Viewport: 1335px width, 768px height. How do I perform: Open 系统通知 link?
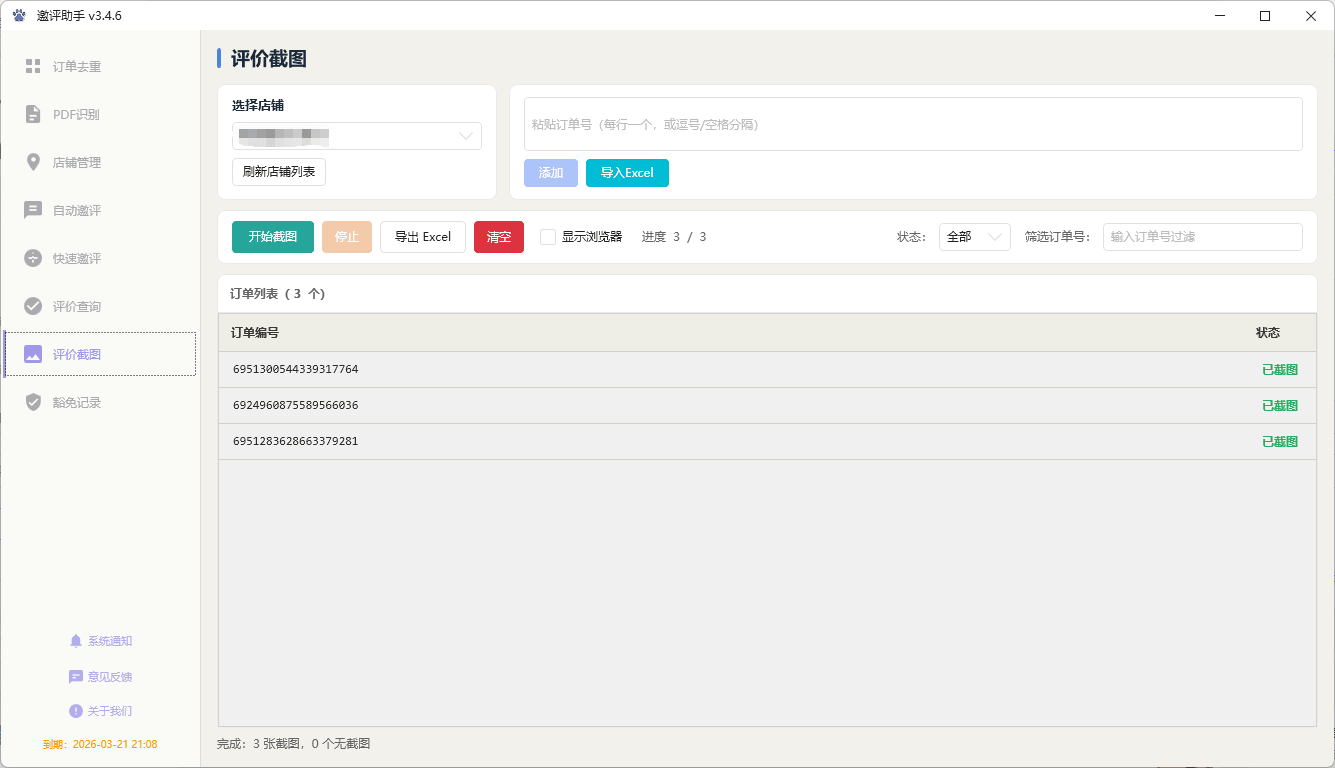100,641
